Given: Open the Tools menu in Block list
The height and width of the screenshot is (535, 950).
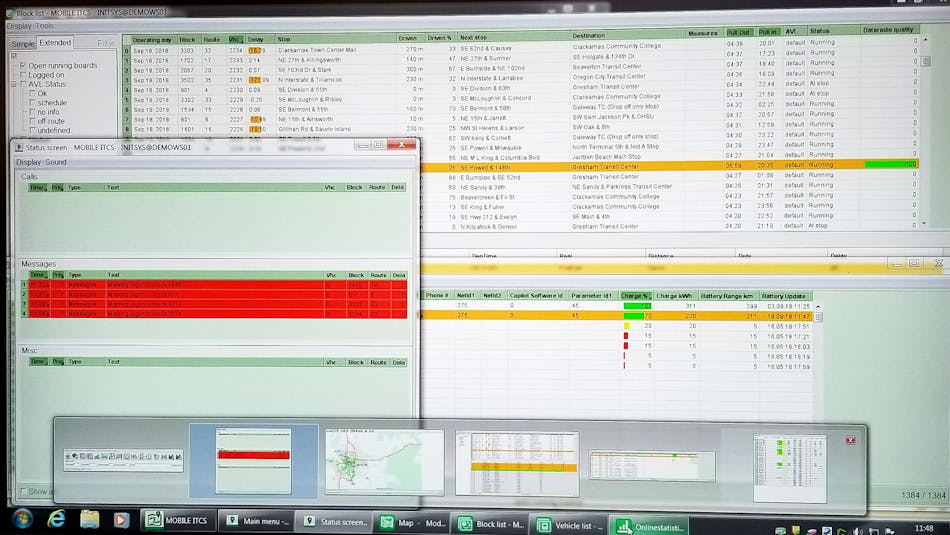Looking at the screenshot, I should (x=46, y=26).
